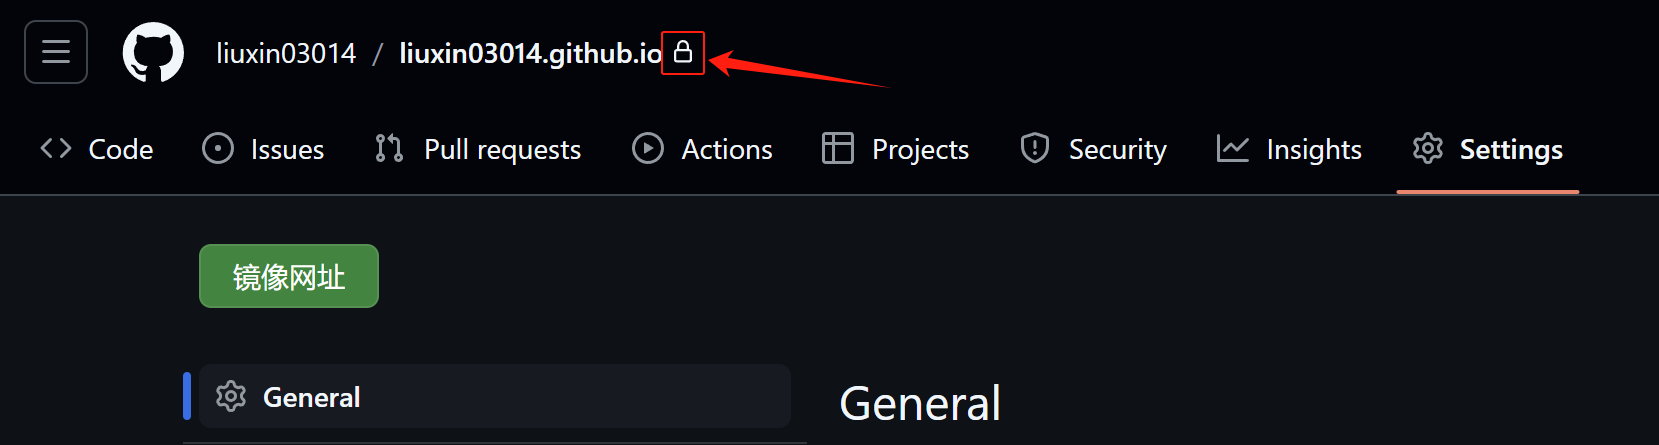This screenshot has height=445, width=1659.
Task: Click the gear icon beside Settings tab
Action: [1428, 149]
